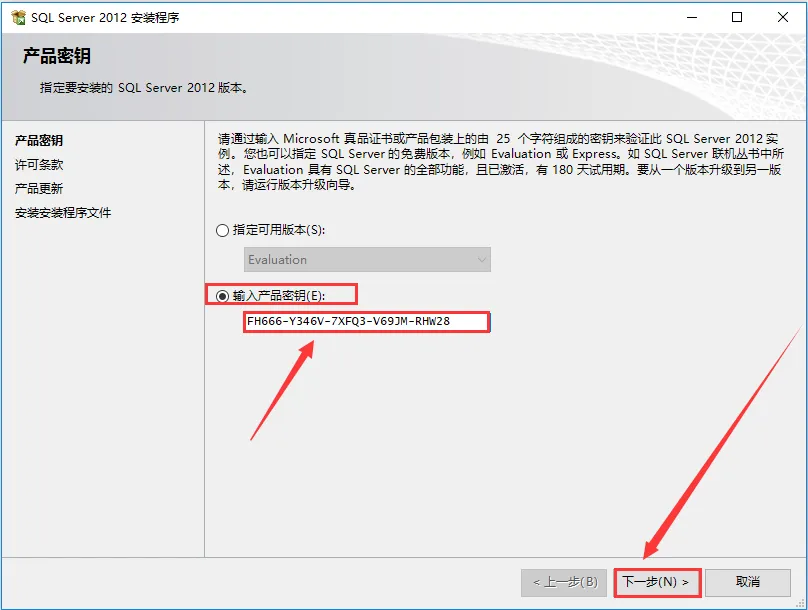Select the 指定可用版本(S) radio button
The image size is (808, 610).
point(223,230)
